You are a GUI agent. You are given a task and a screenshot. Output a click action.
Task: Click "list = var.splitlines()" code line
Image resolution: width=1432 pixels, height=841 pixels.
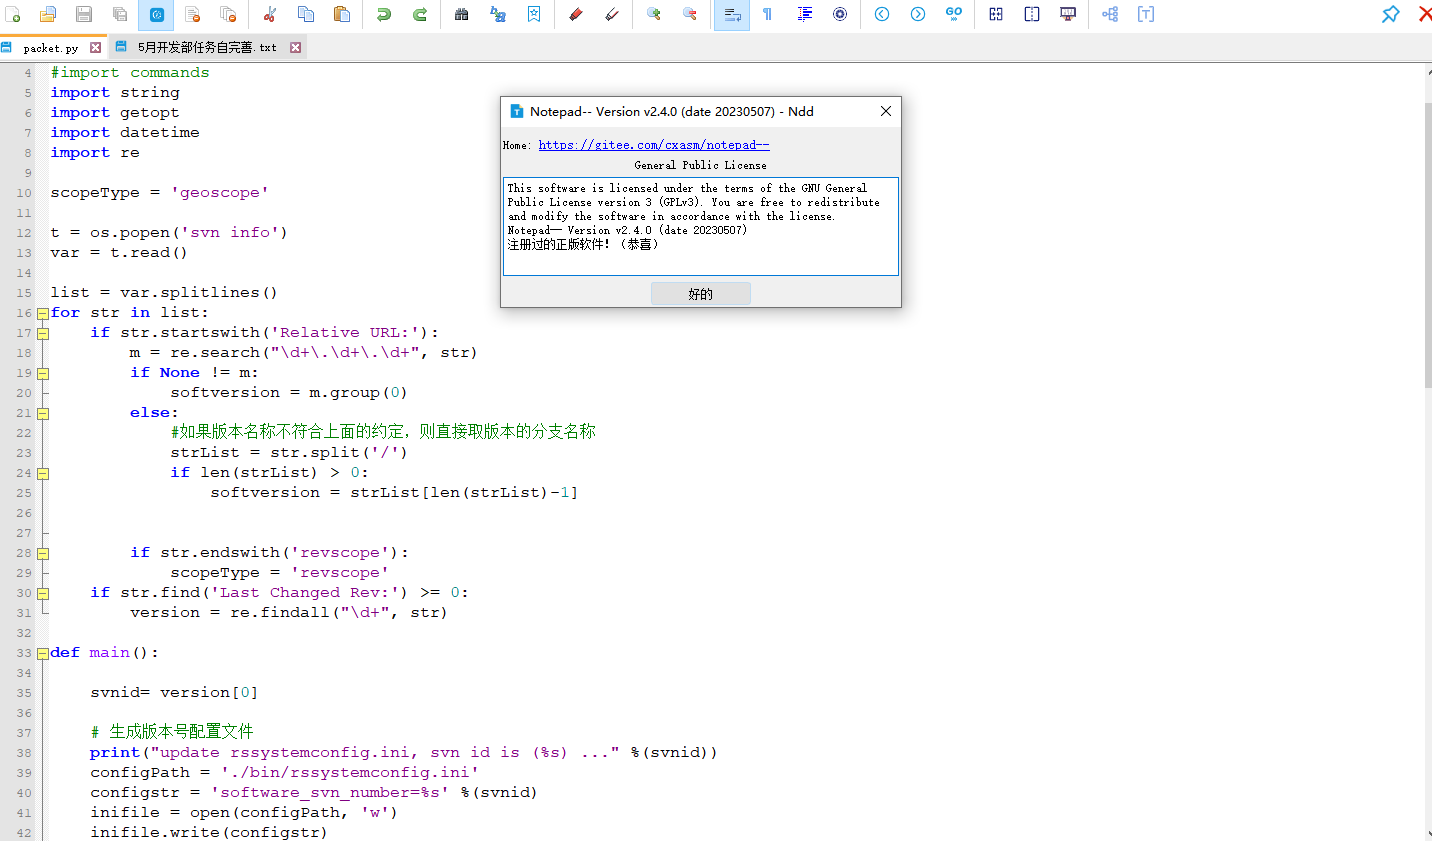tap(164, 292)
